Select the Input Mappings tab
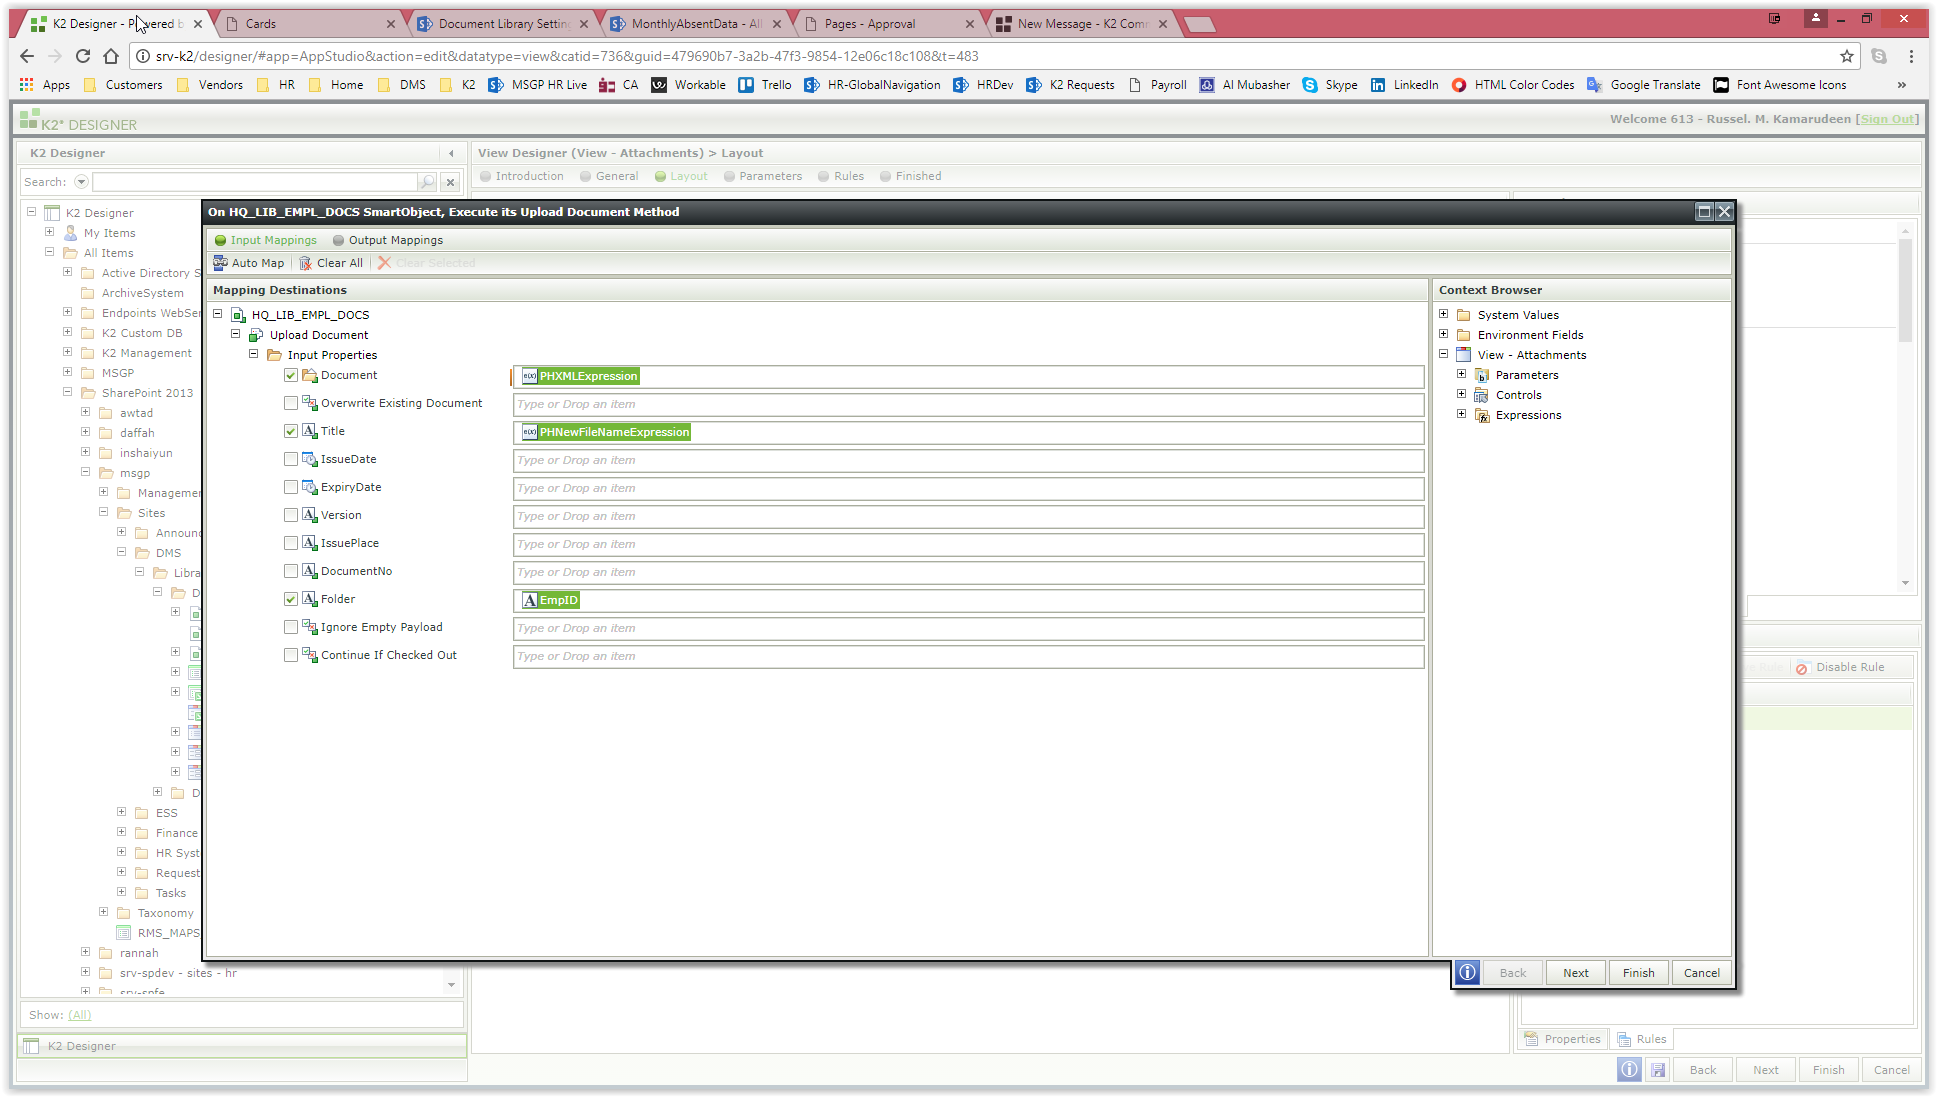 [266, 240]
